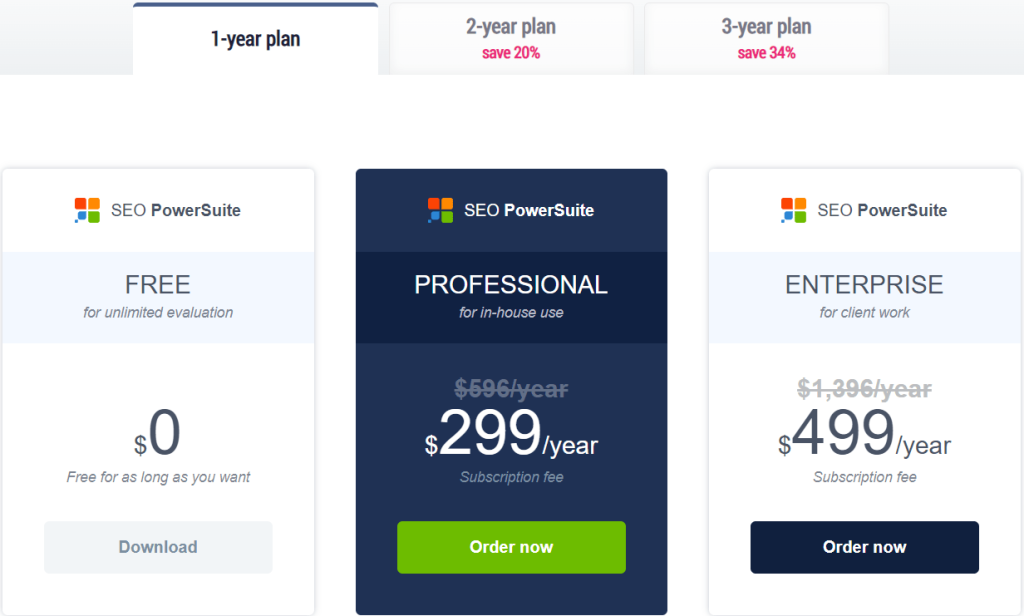This screenshot has height=616, width=1024.
Task: Click the 'save 34%' label
Action: click(767, 53)
